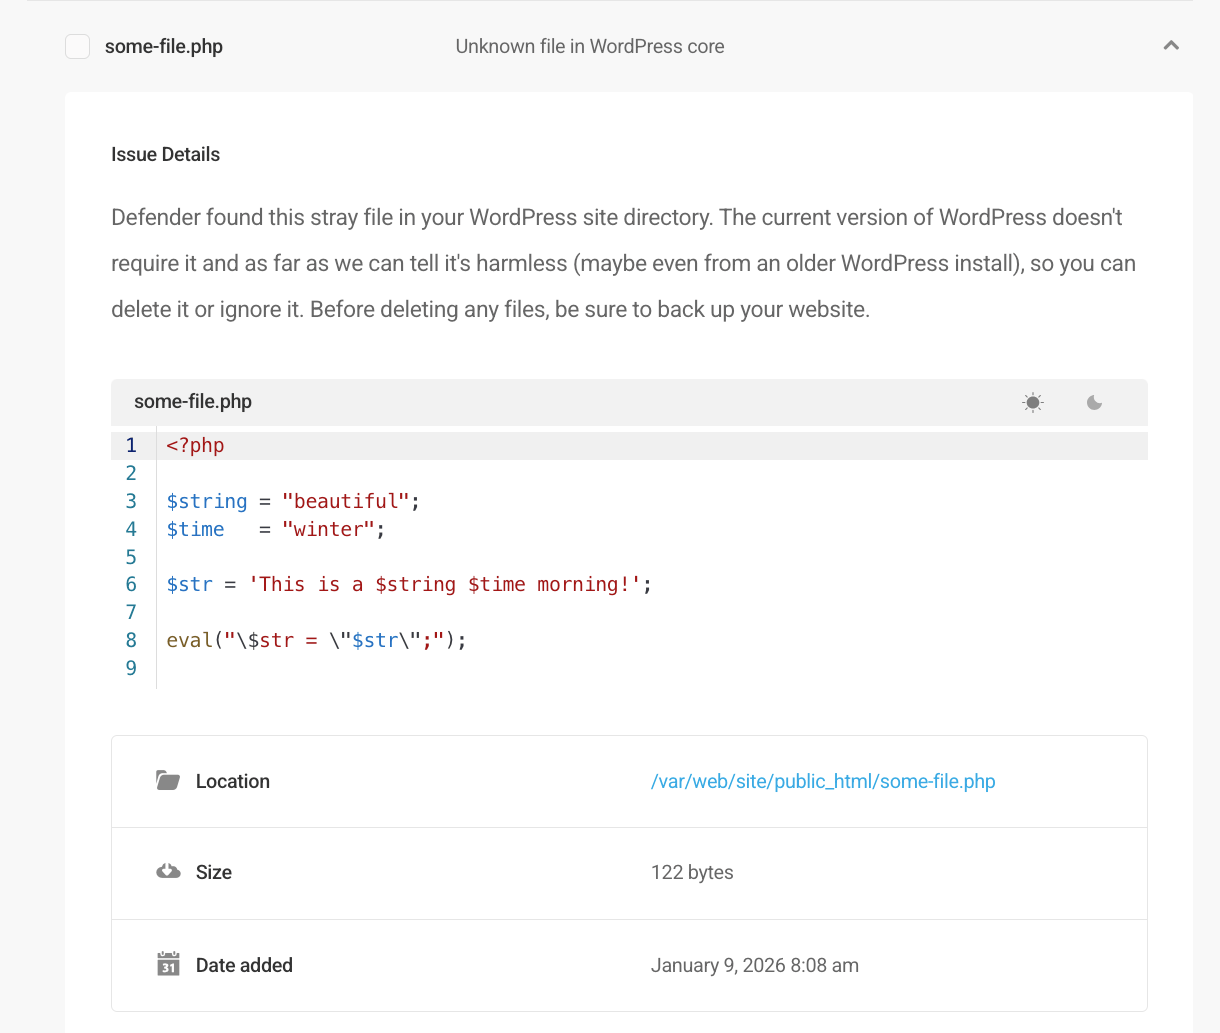The height and width of the screenshot is (1033, 1220).
Task: Click the opening <?php tag
Action: 195,445
